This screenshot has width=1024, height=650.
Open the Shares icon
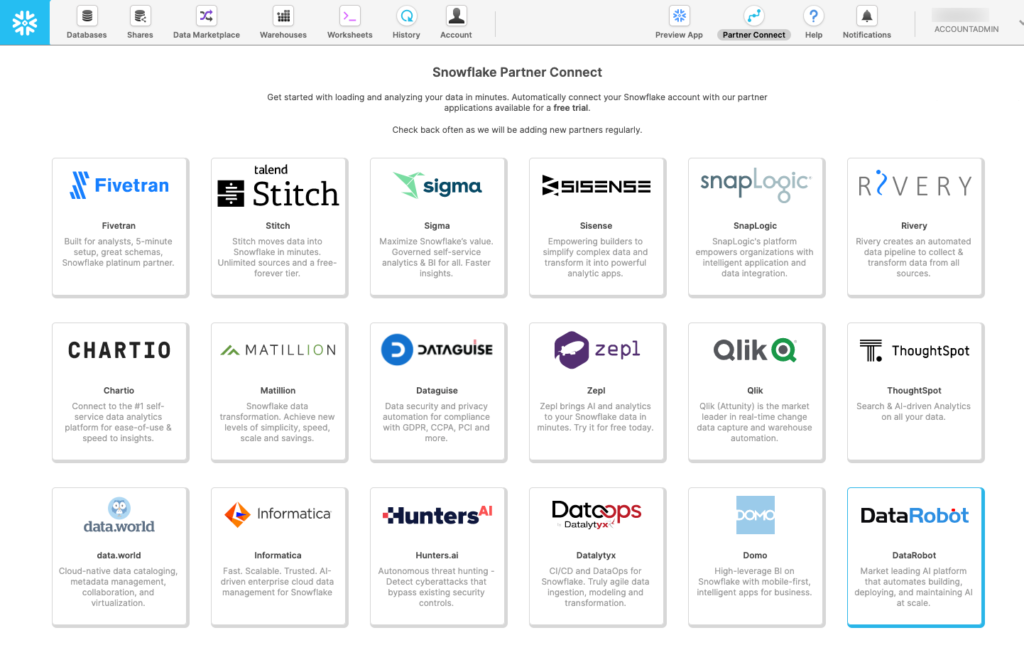[140, 16]
